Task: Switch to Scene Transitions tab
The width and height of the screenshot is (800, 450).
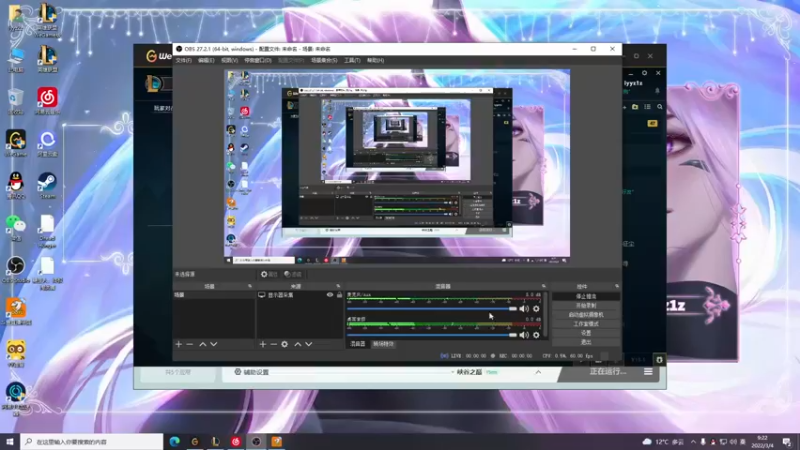Action: pos(384,344)
